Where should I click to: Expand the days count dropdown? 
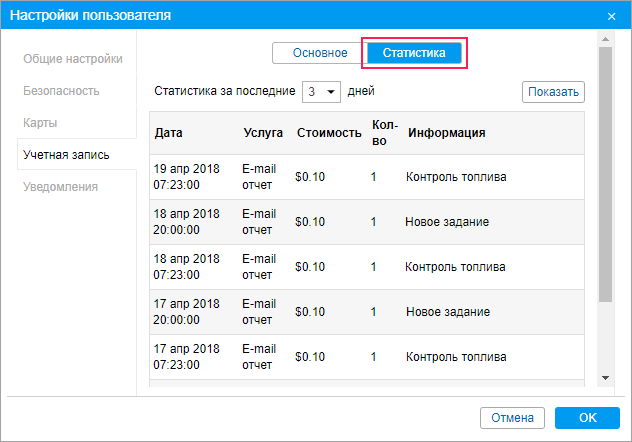click(321, 91)
